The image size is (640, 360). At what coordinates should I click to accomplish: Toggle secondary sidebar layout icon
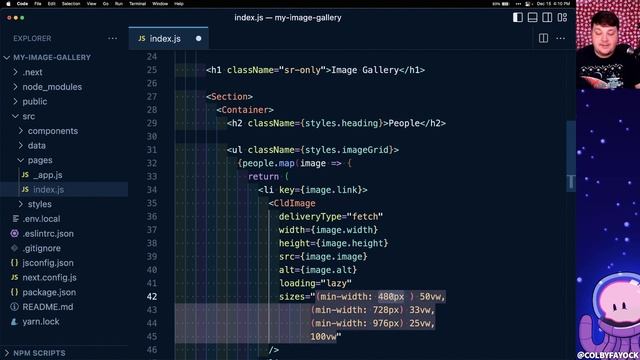coord(547,17)
